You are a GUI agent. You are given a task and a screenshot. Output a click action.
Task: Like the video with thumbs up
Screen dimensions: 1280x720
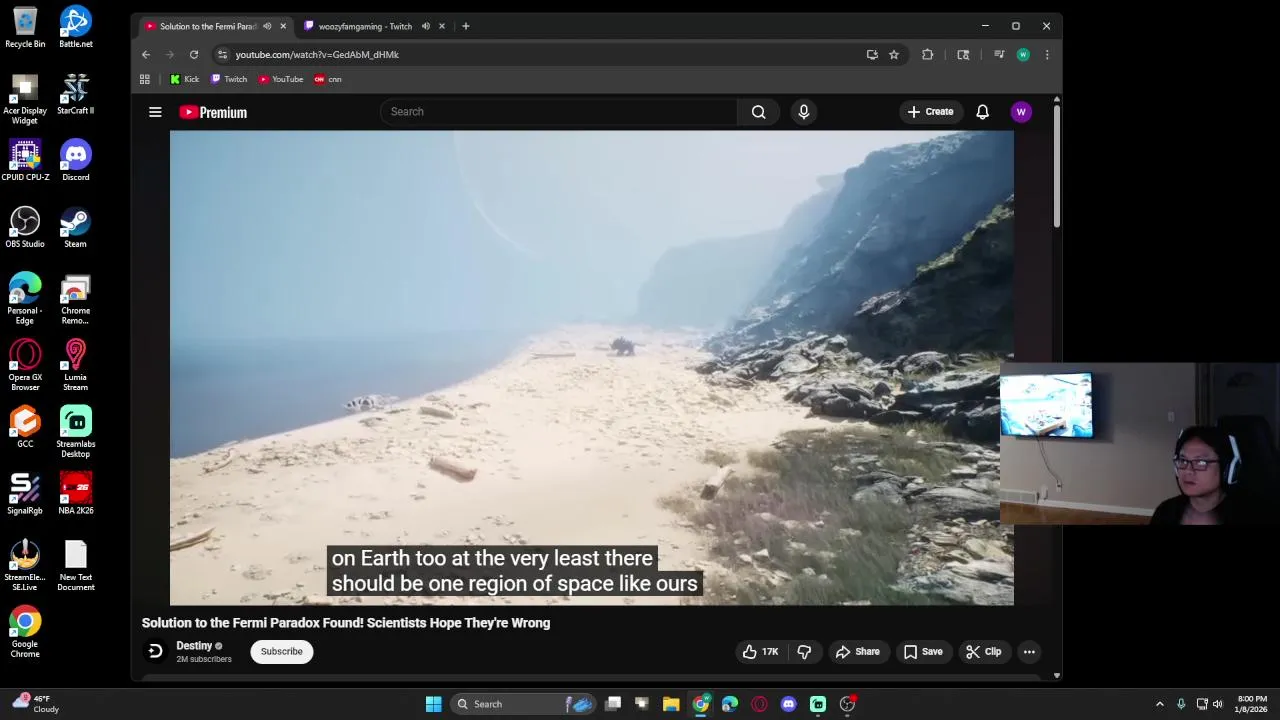(760, 652)
